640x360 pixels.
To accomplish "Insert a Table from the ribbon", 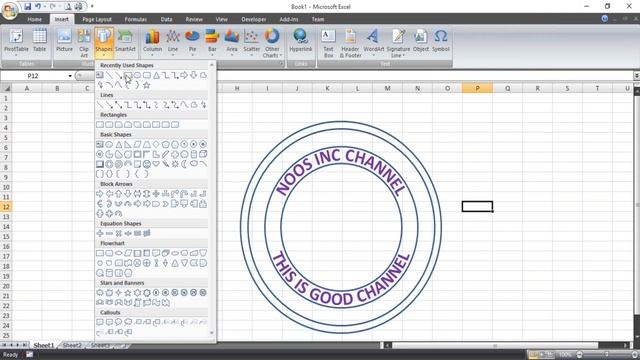I will pyautogui.click(x=40, y=41).
